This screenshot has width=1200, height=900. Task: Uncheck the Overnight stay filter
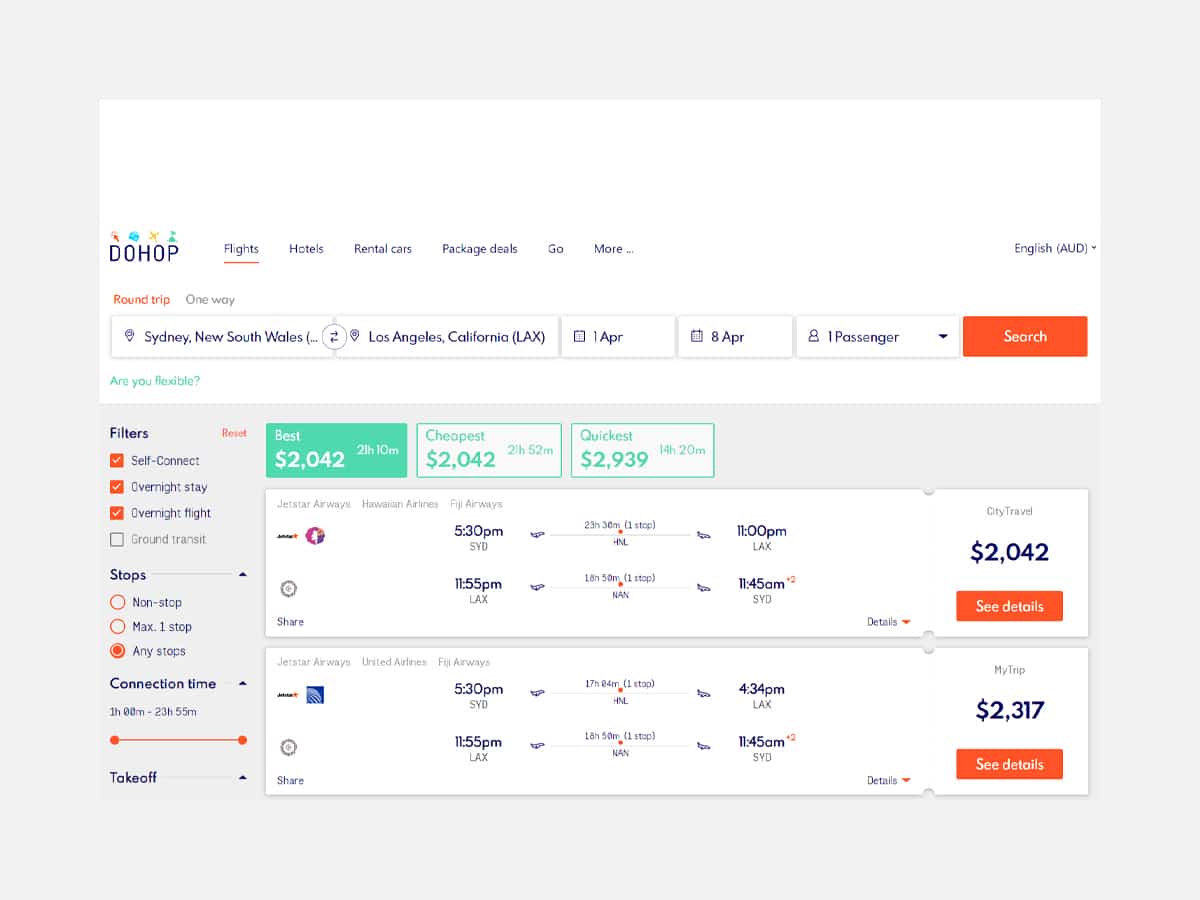coord(117,486)
